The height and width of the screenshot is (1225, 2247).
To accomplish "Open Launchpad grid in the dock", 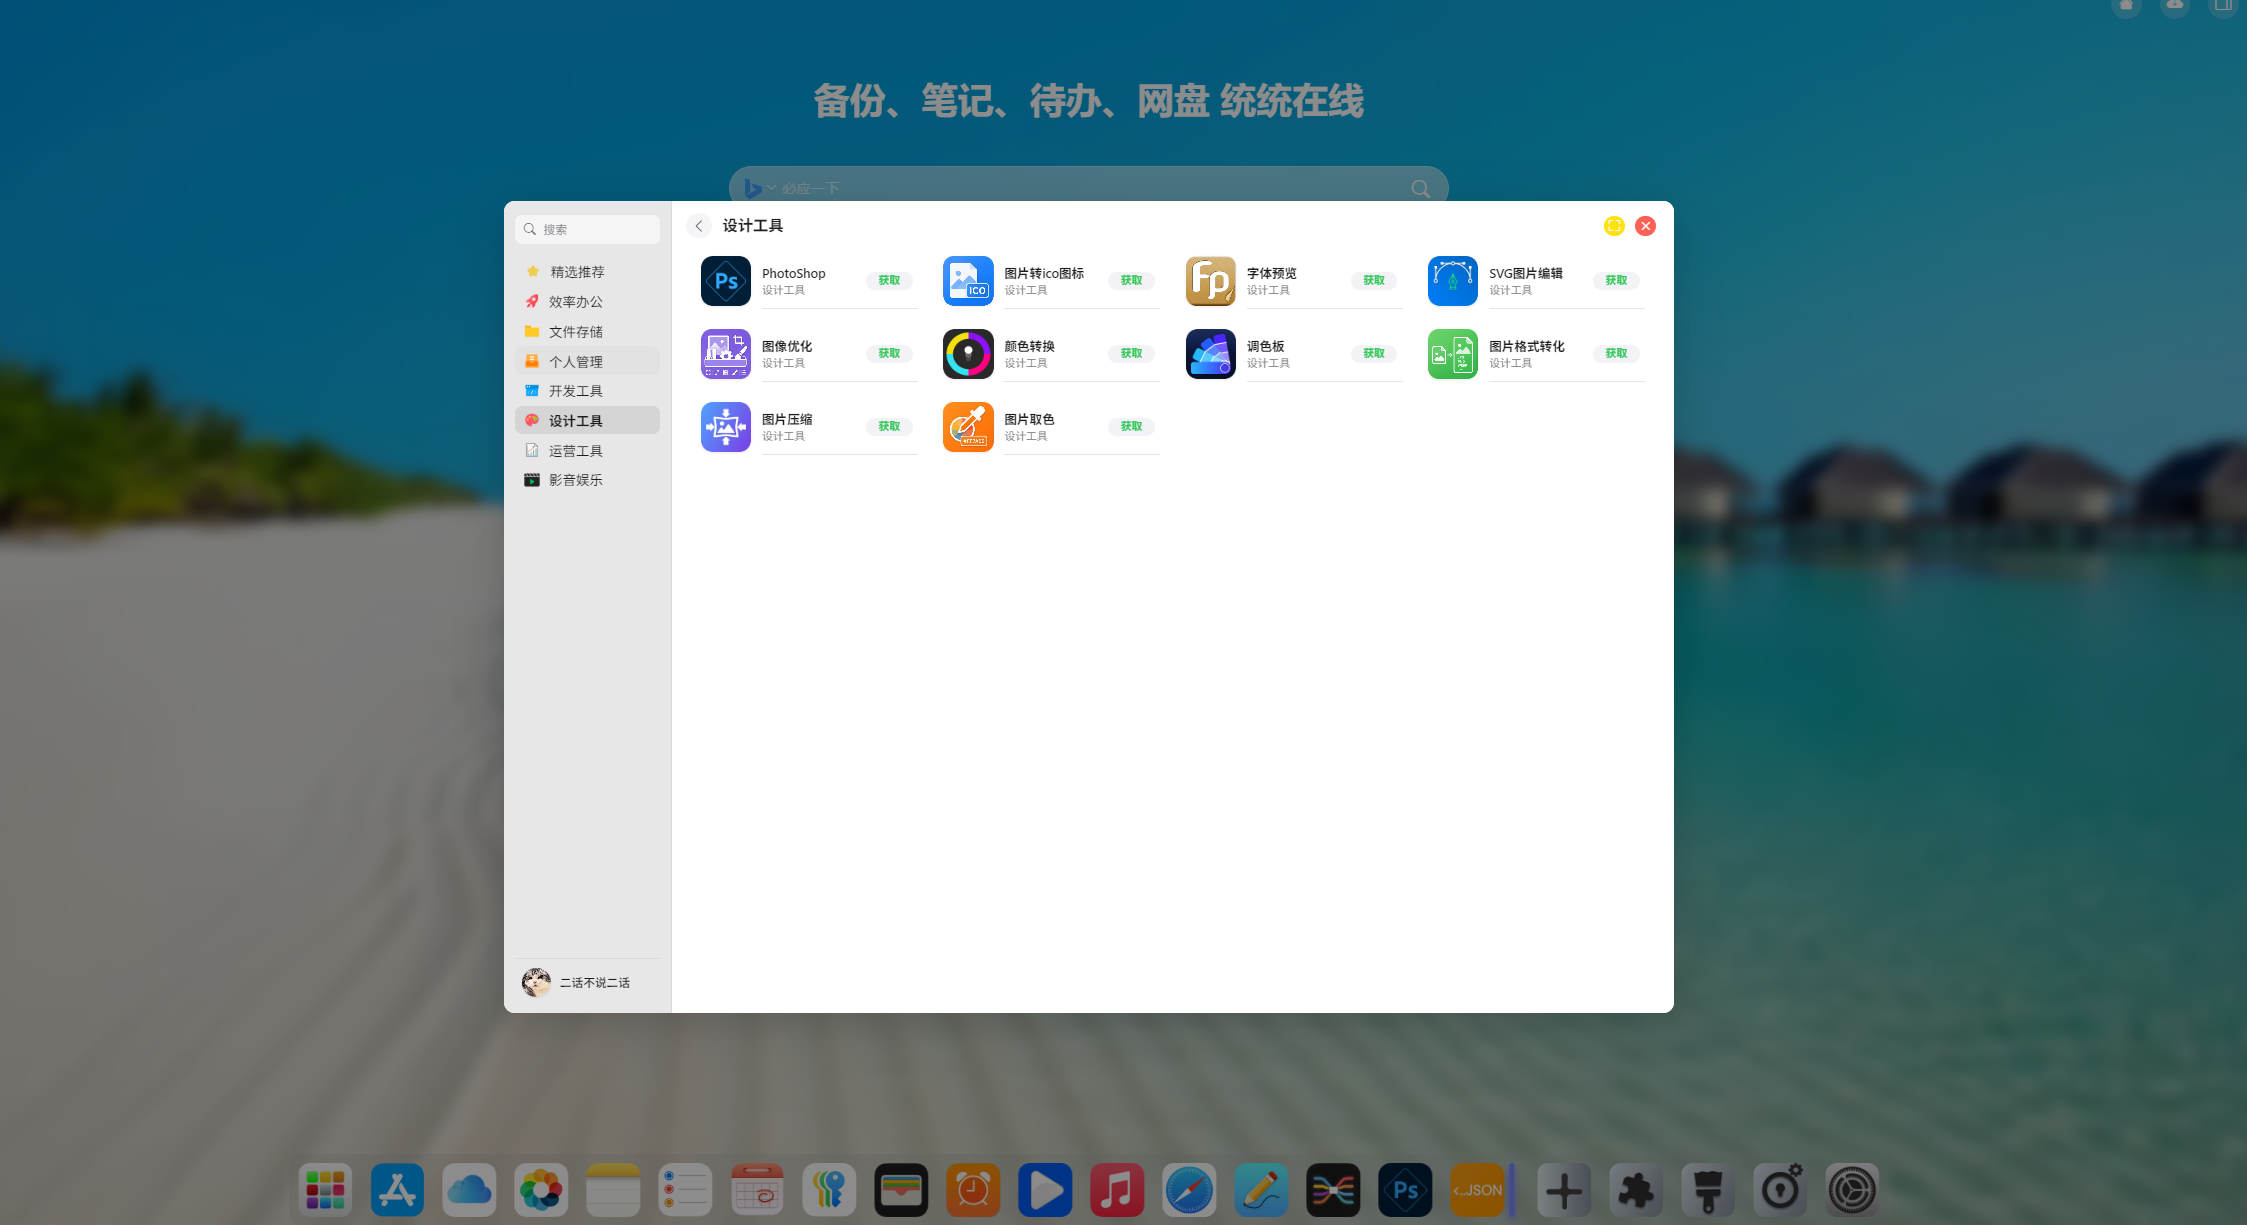I will pos(325,1190).
